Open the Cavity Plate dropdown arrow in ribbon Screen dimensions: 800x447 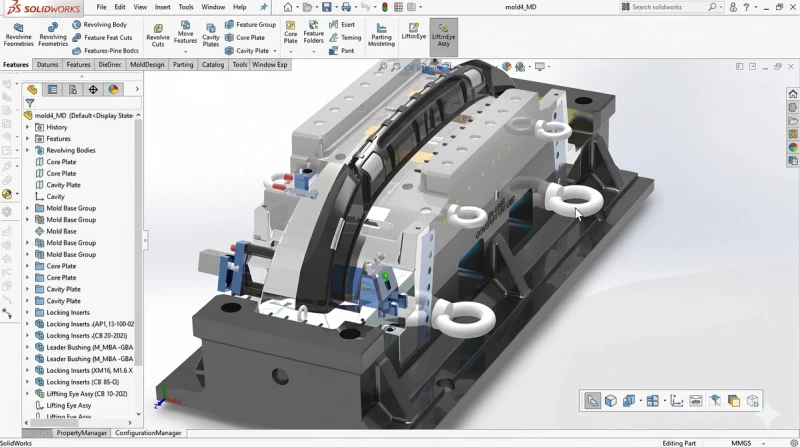pos(274,51)
